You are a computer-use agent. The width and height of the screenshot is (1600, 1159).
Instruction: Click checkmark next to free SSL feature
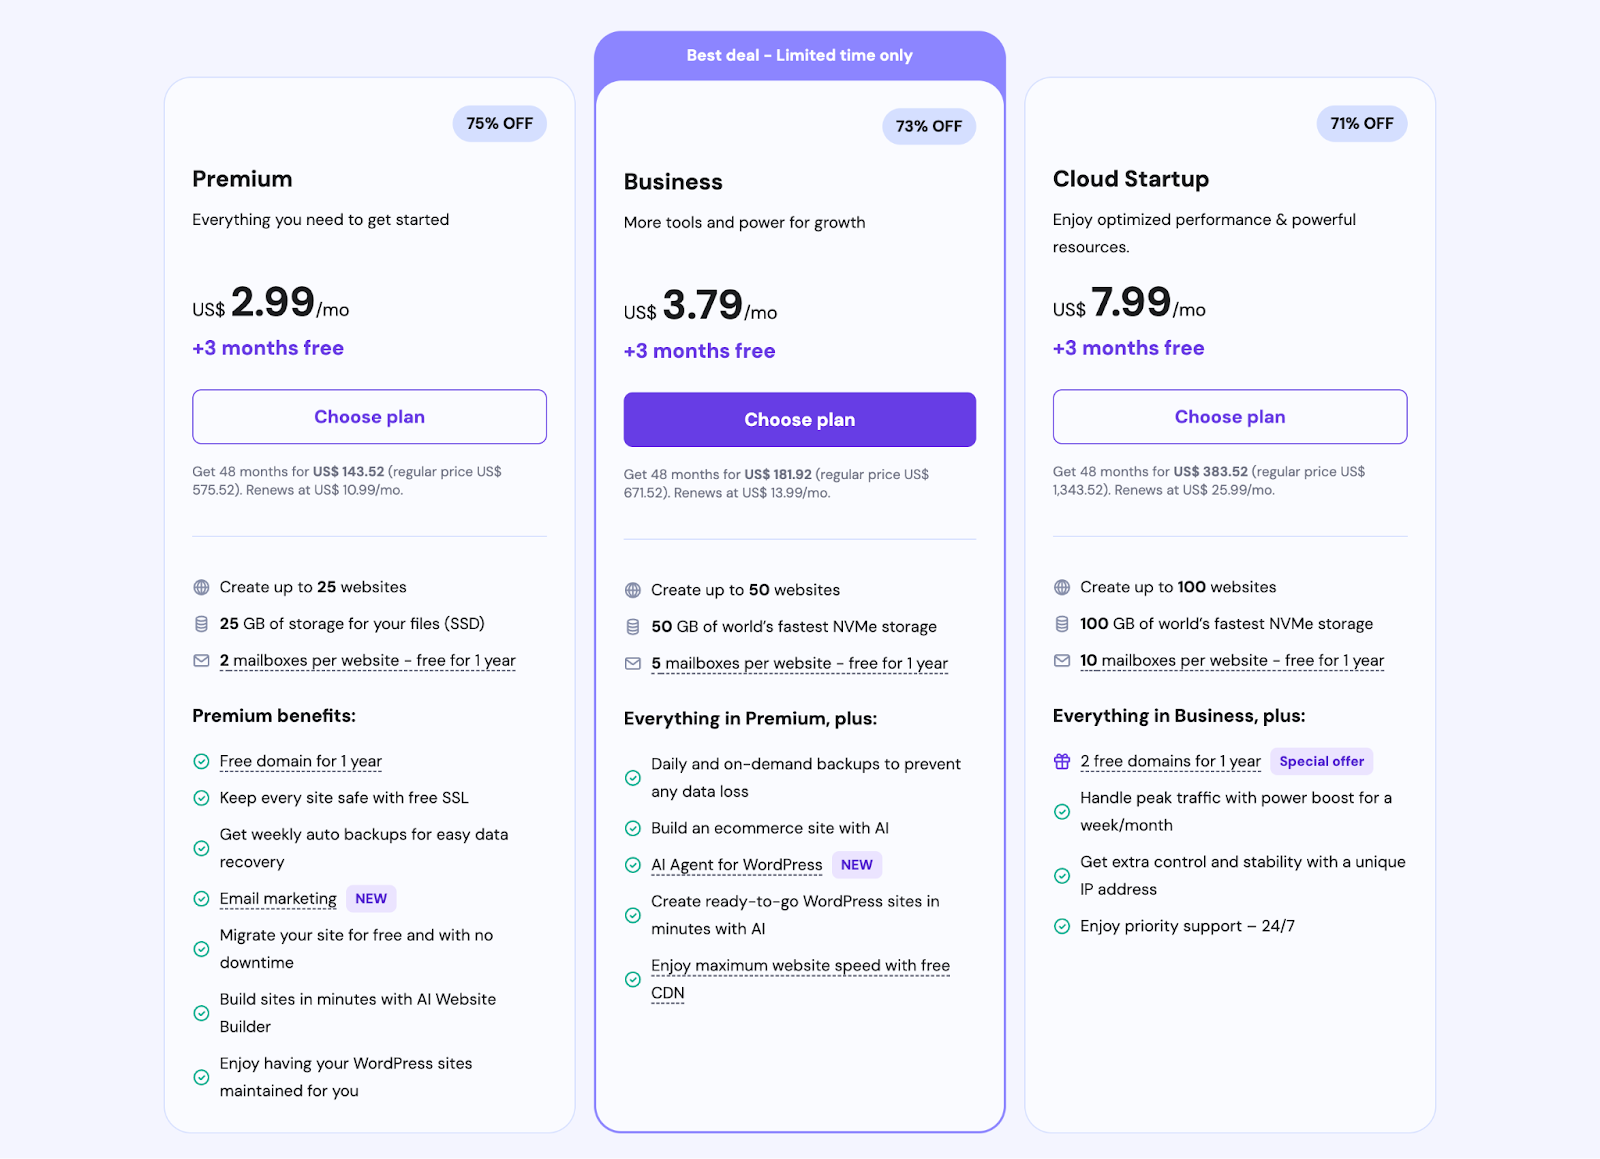201,798
